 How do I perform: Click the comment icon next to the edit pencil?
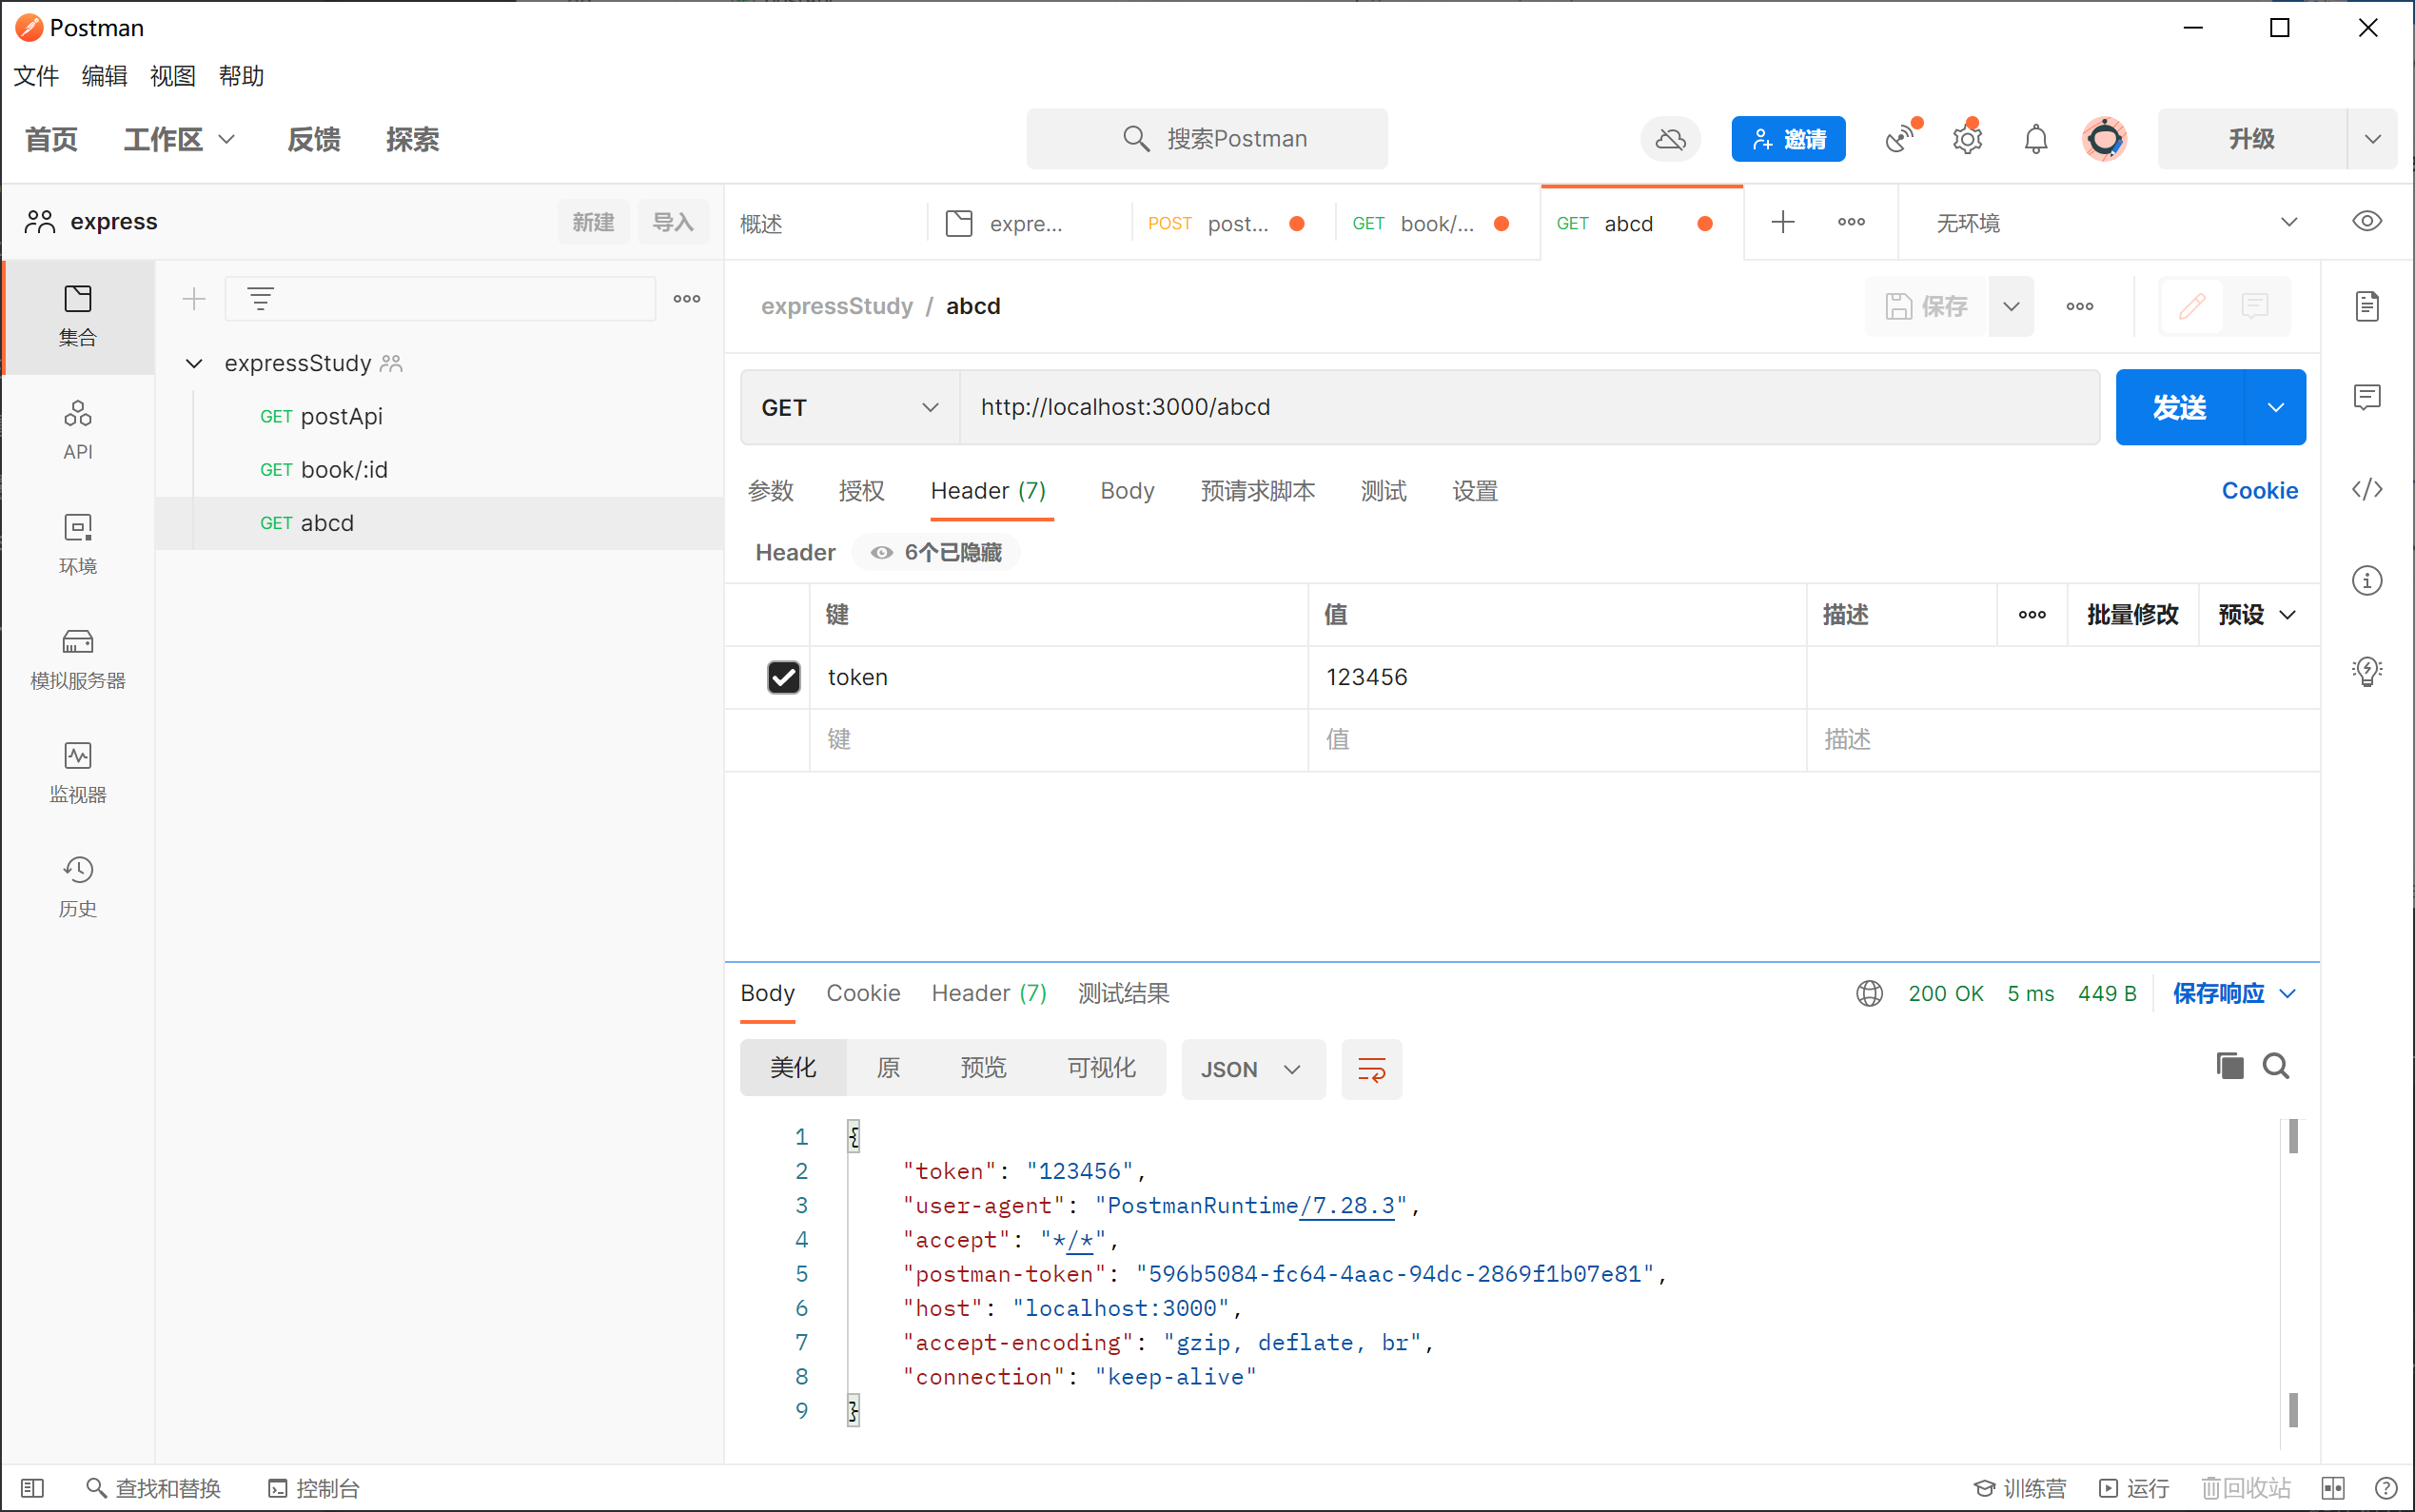[2254, 306]
